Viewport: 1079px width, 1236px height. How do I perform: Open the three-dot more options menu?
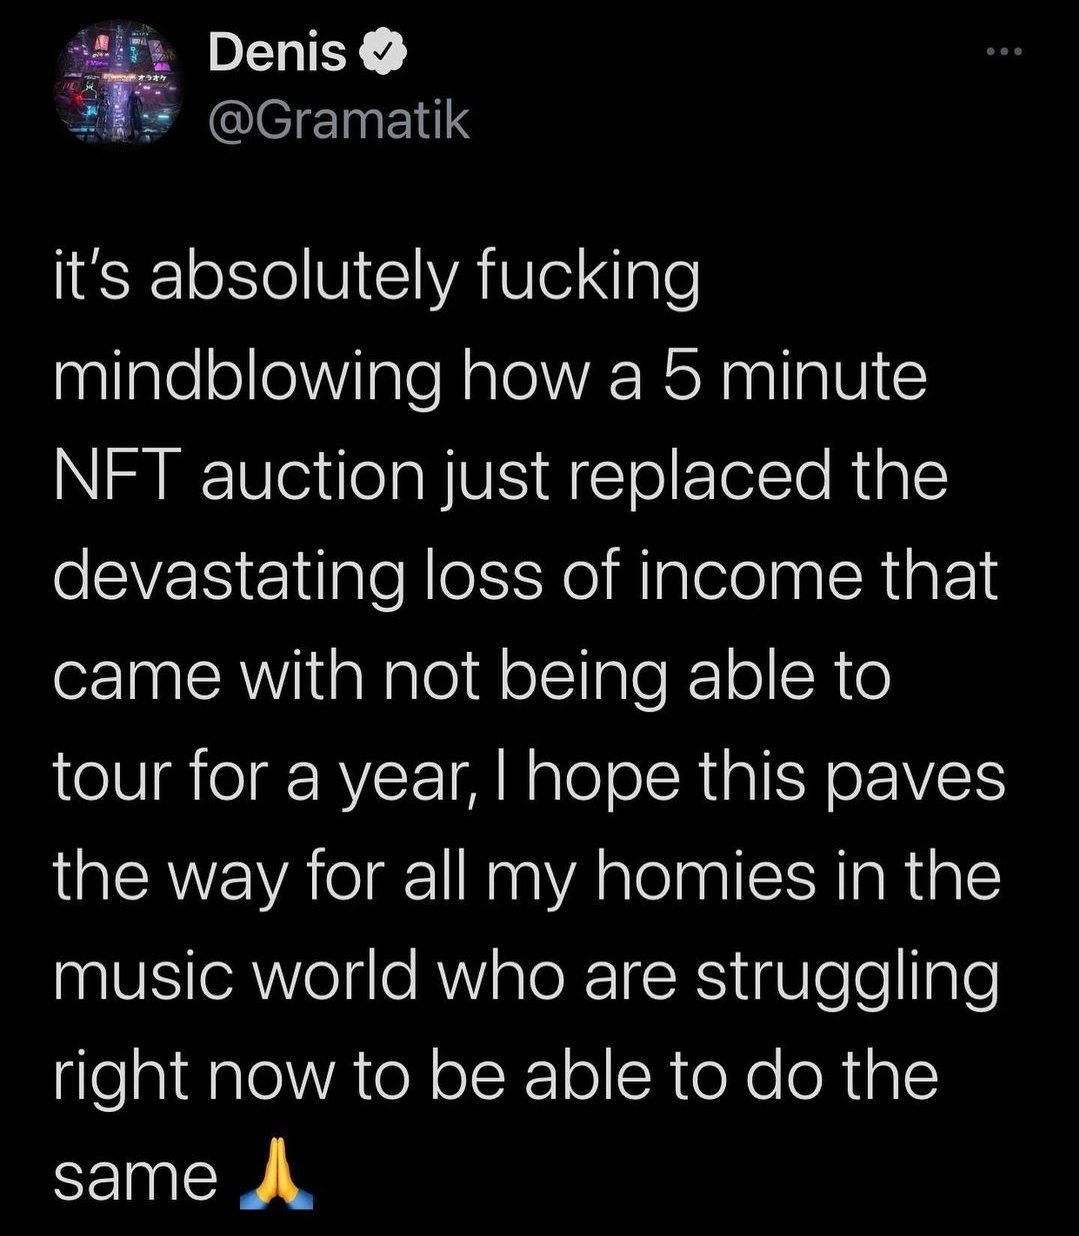click(x=1003, y=50)
